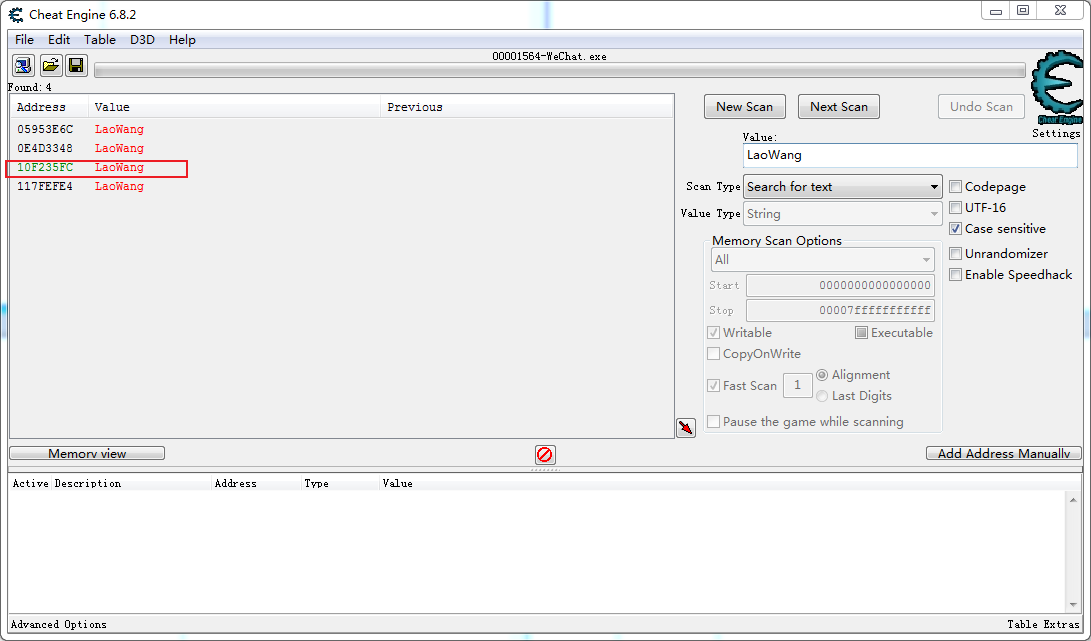Open the File menu
Viewport: 1091px width, 641px height.
pyautogui.click(x=24, y=40)
